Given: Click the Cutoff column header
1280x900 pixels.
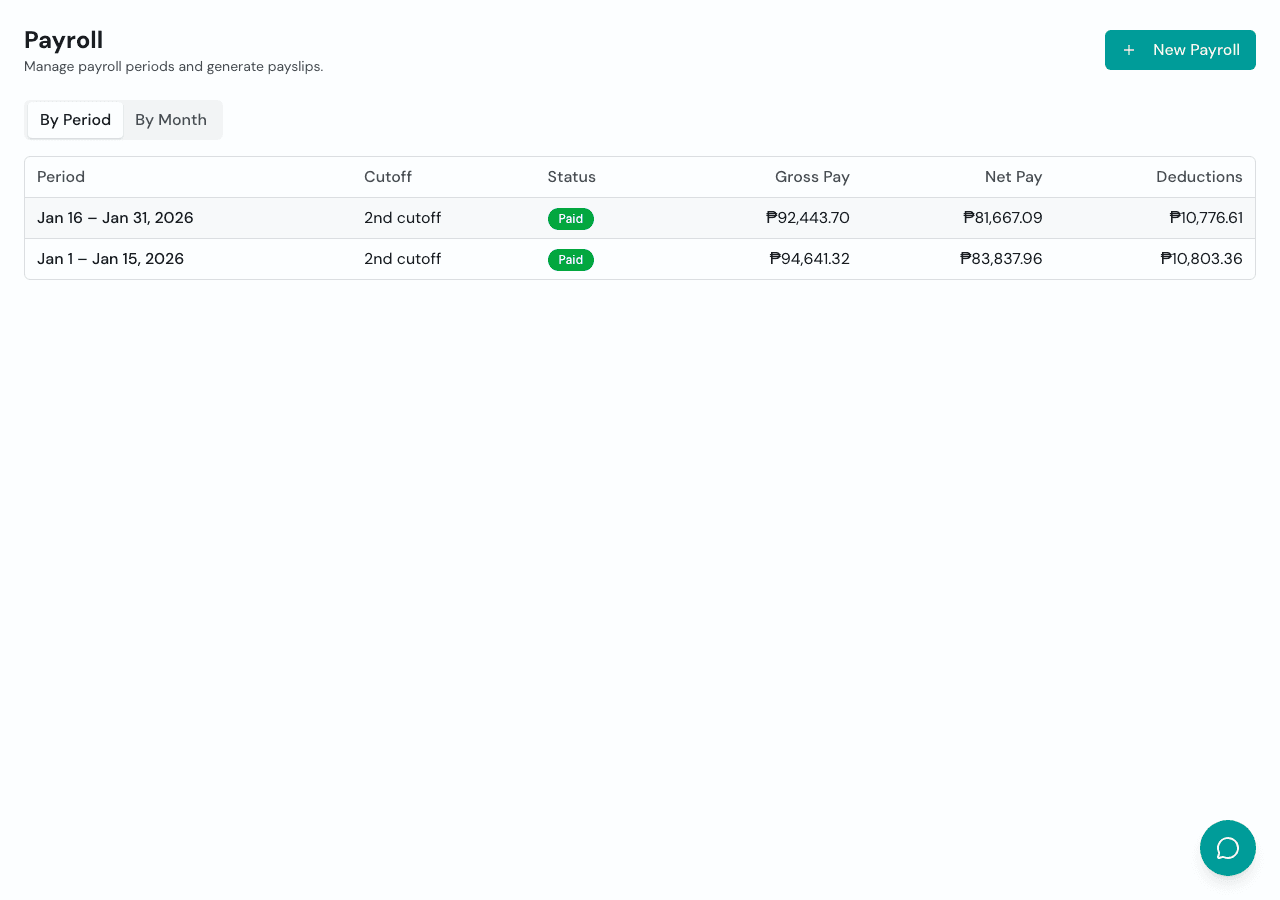Looking at the screenshot, I should pos(388,177).
